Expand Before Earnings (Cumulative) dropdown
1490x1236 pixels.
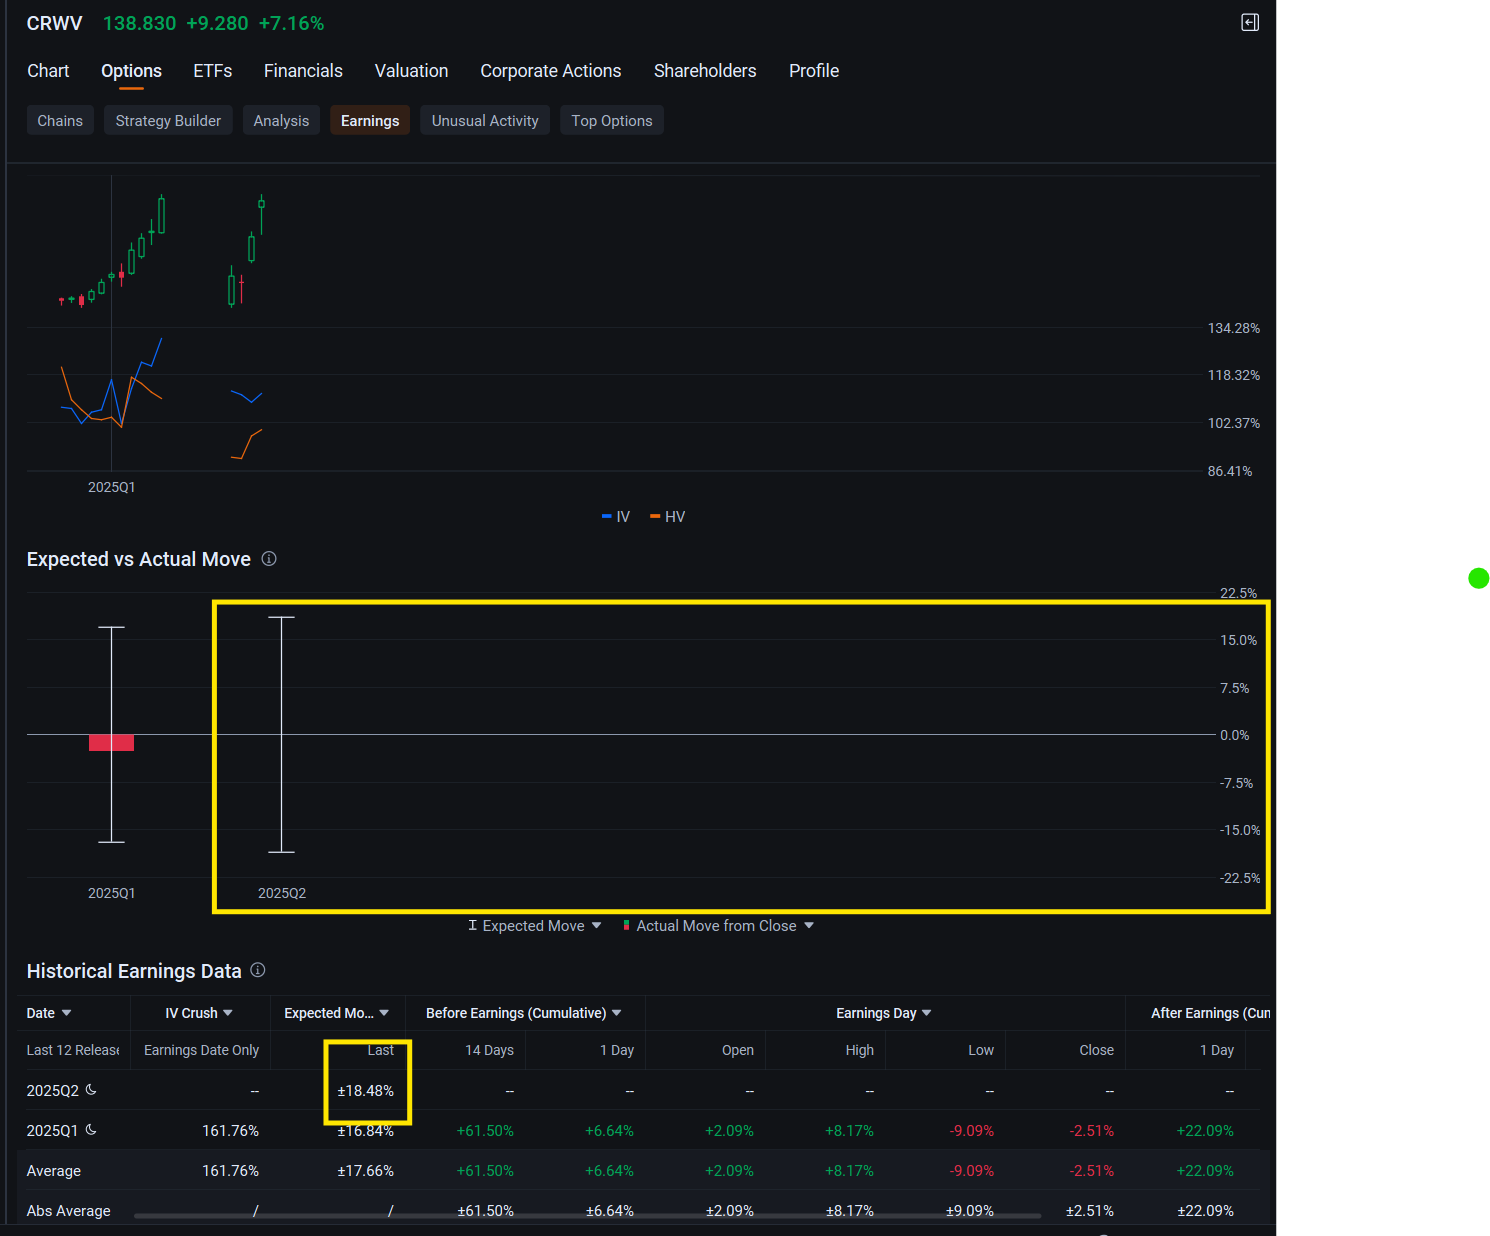[617, 1013]
